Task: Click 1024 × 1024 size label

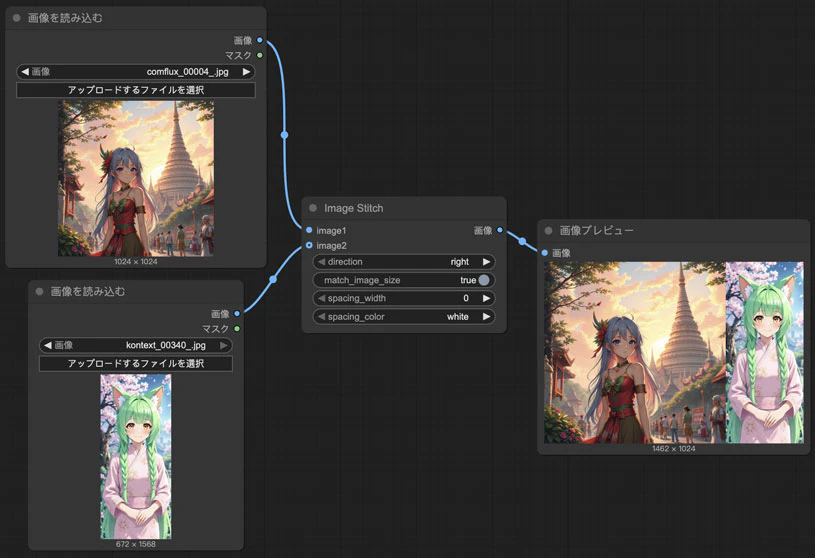Action: coord(136,261)
